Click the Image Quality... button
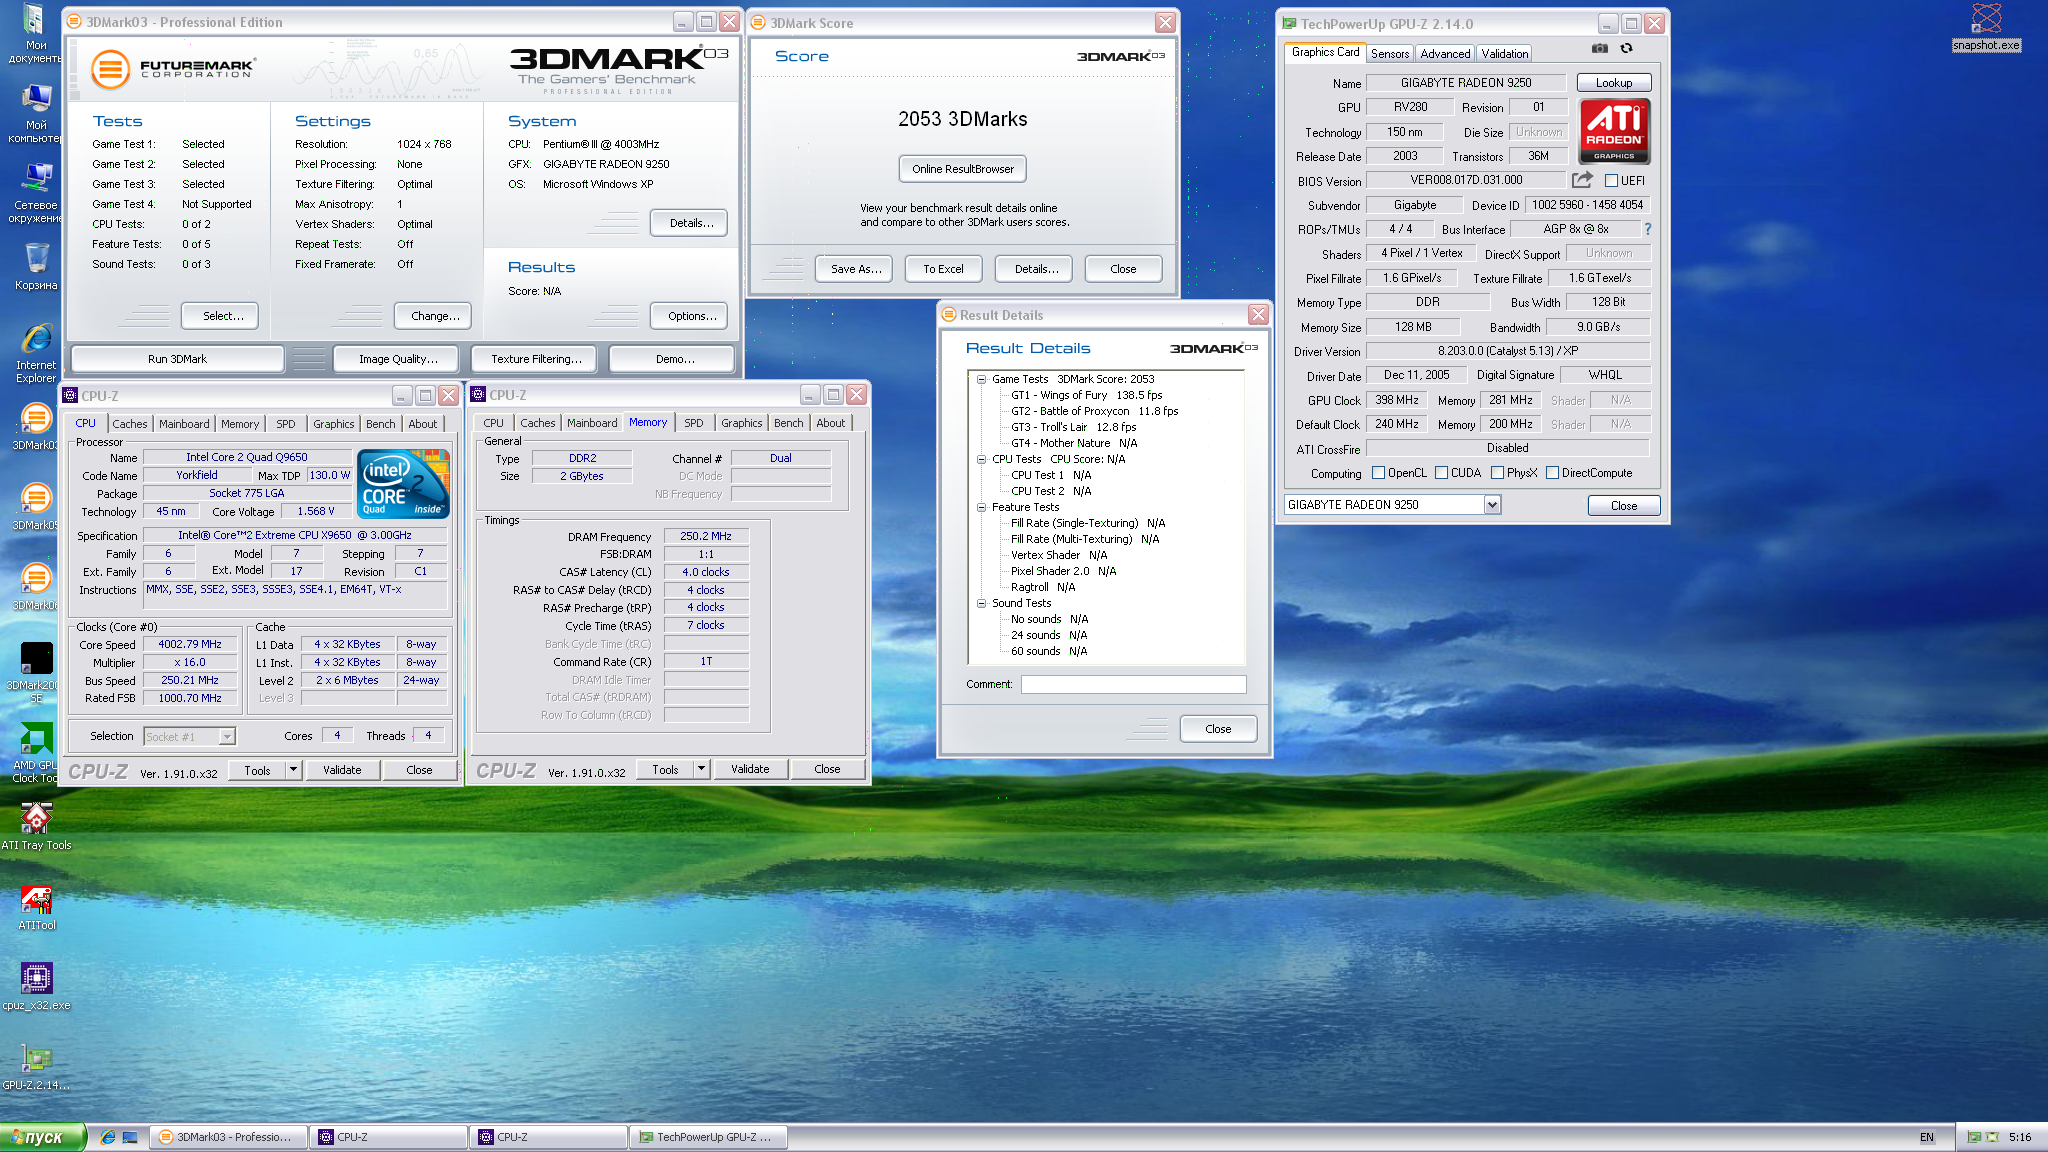The height and width of the screenshot is (1152, 2048). 398,359
